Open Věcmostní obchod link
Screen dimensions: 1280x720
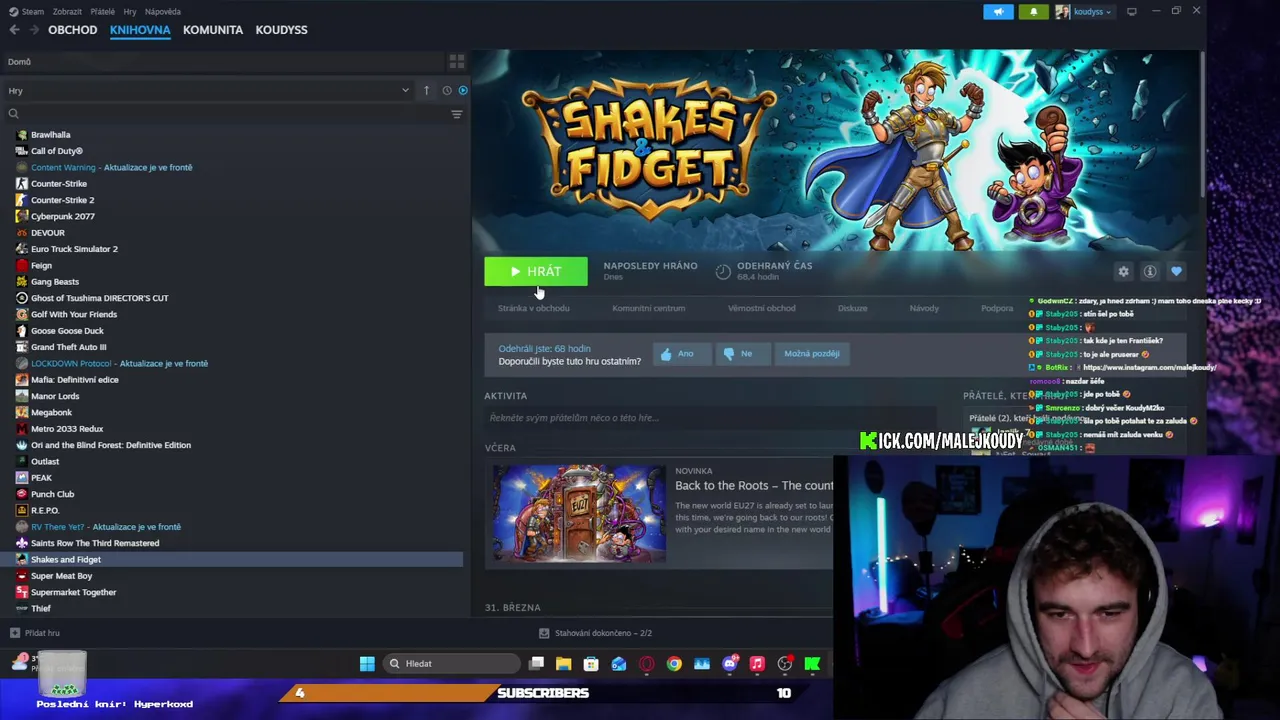click(762, 308)
